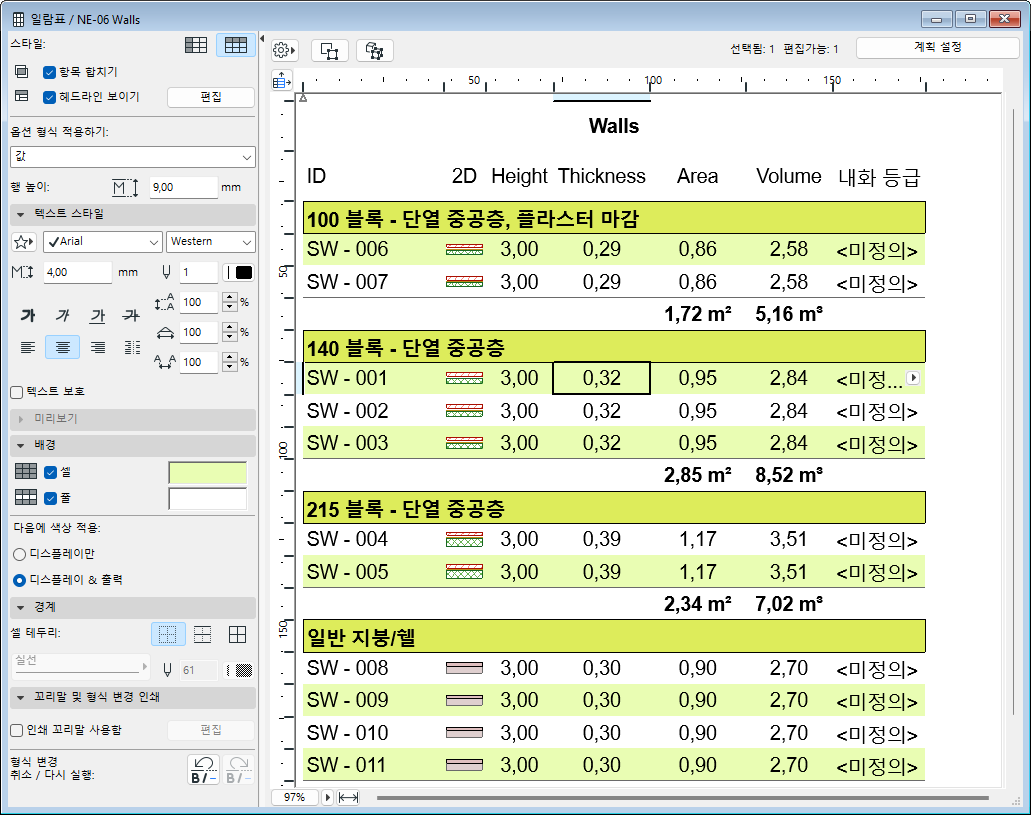
Task: Increase the first 100% spacing stepper
Action: pos(229,298)
